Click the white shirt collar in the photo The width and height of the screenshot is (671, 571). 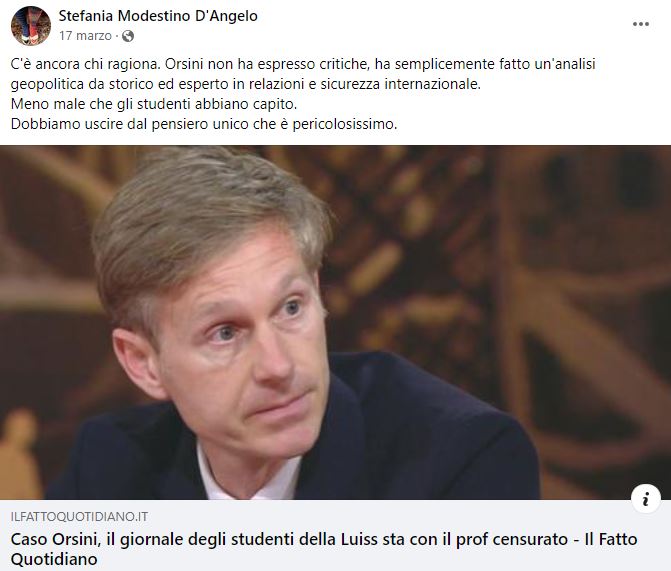(248, 477)
